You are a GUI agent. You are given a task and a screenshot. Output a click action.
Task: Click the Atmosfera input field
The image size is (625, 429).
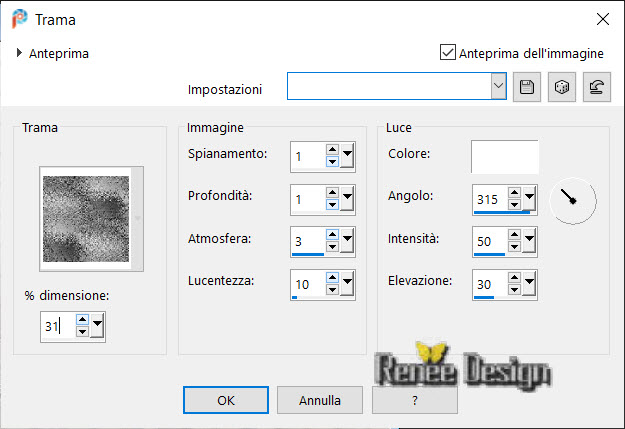click(308, 241)
